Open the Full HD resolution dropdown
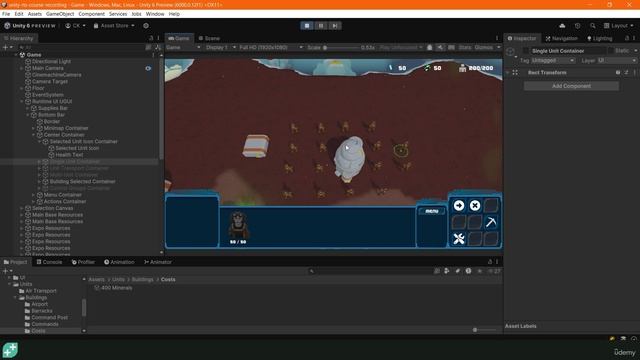Screen dimensions: 640x360 click(271, 47)
